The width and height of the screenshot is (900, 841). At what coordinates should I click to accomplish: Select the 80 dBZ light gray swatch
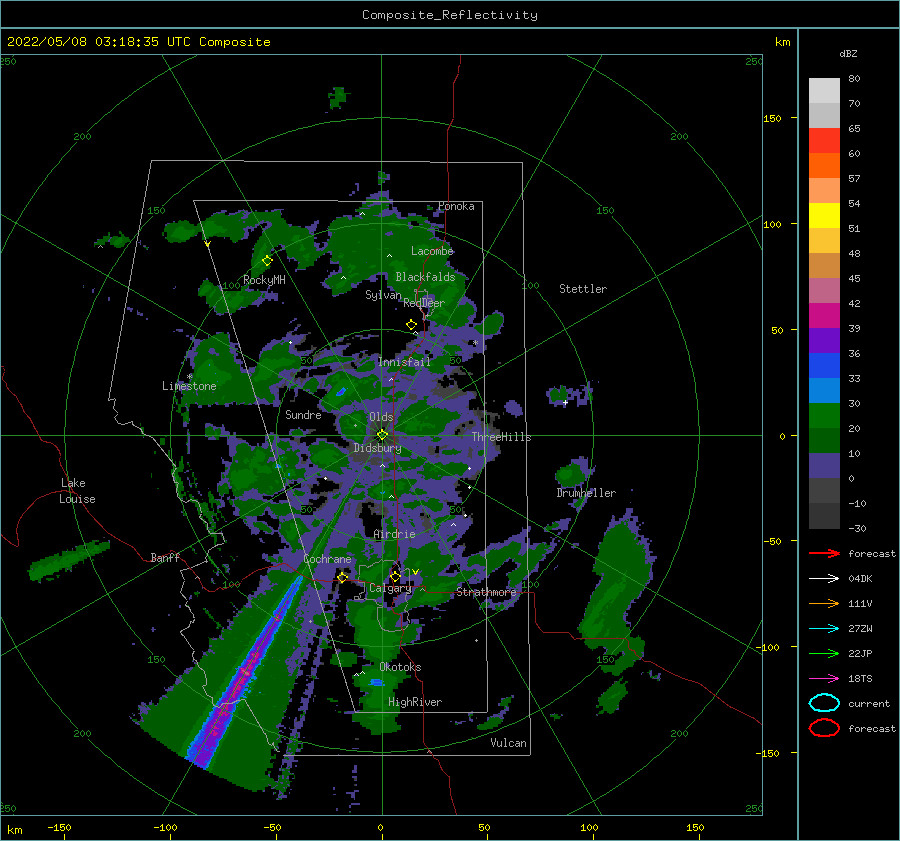click(x=824, y=91)
